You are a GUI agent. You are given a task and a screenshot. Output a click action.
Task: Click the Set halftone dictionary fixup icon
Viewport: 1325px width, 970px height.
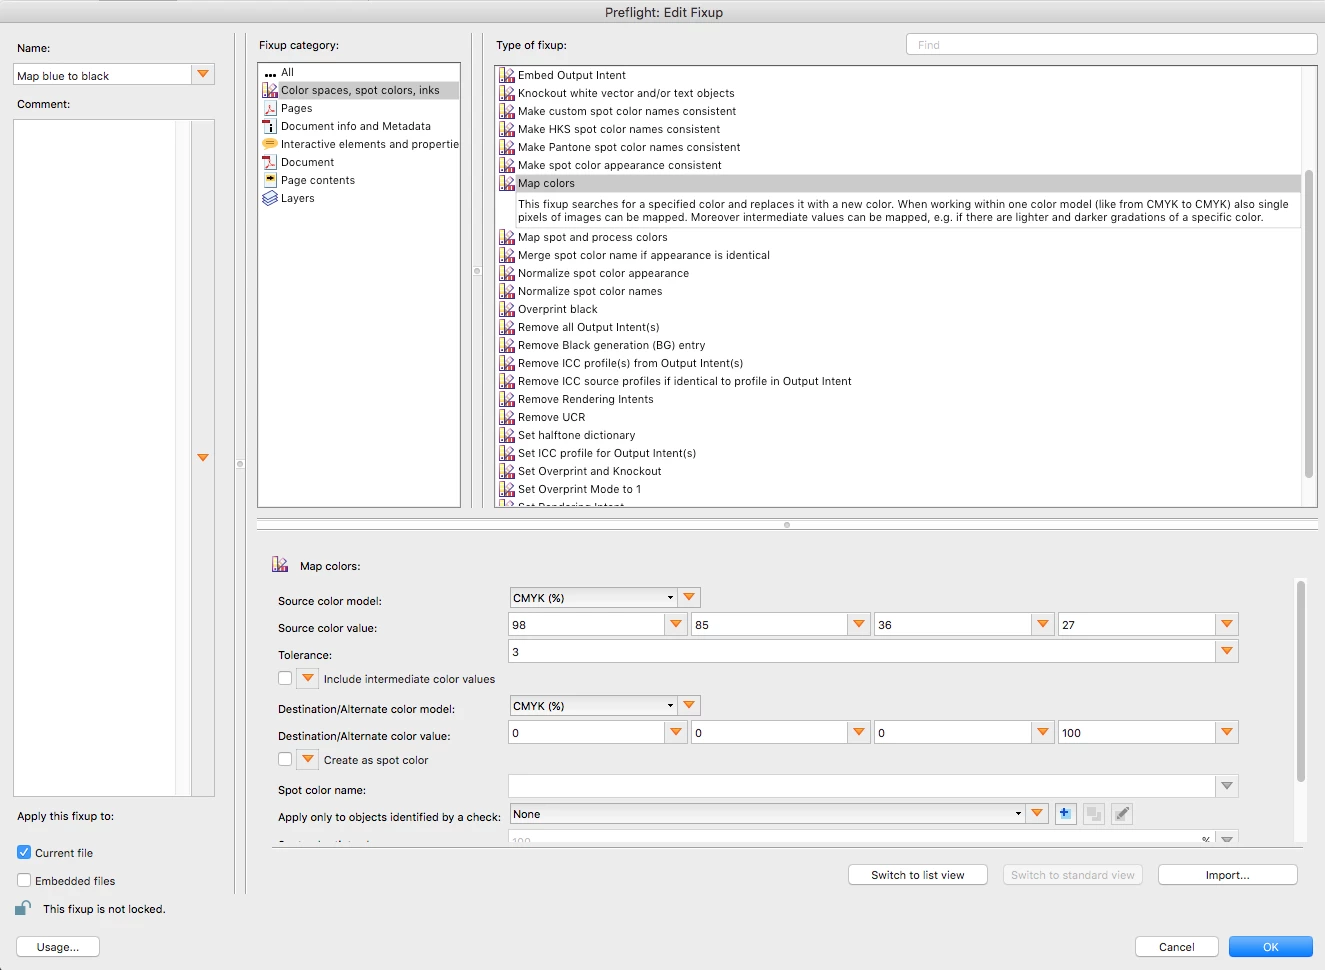tap(507, 435)
